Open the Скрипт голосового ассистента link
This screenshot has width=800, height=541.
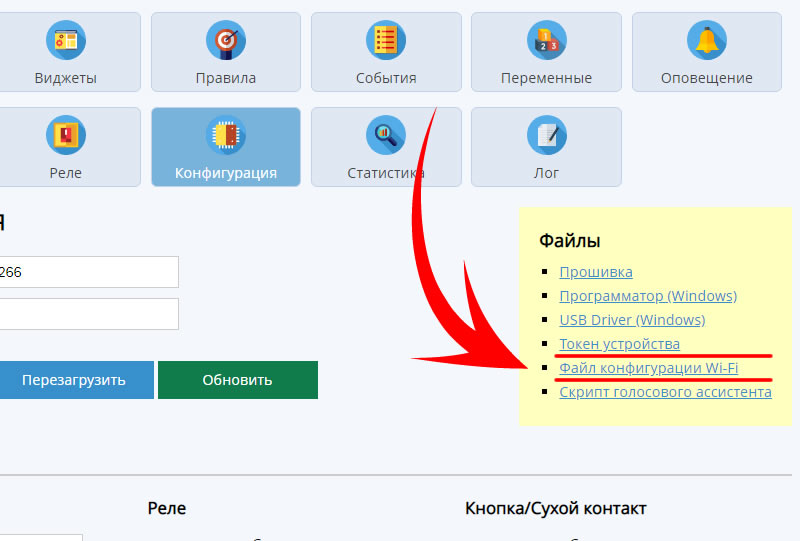[x=665, y=392]
